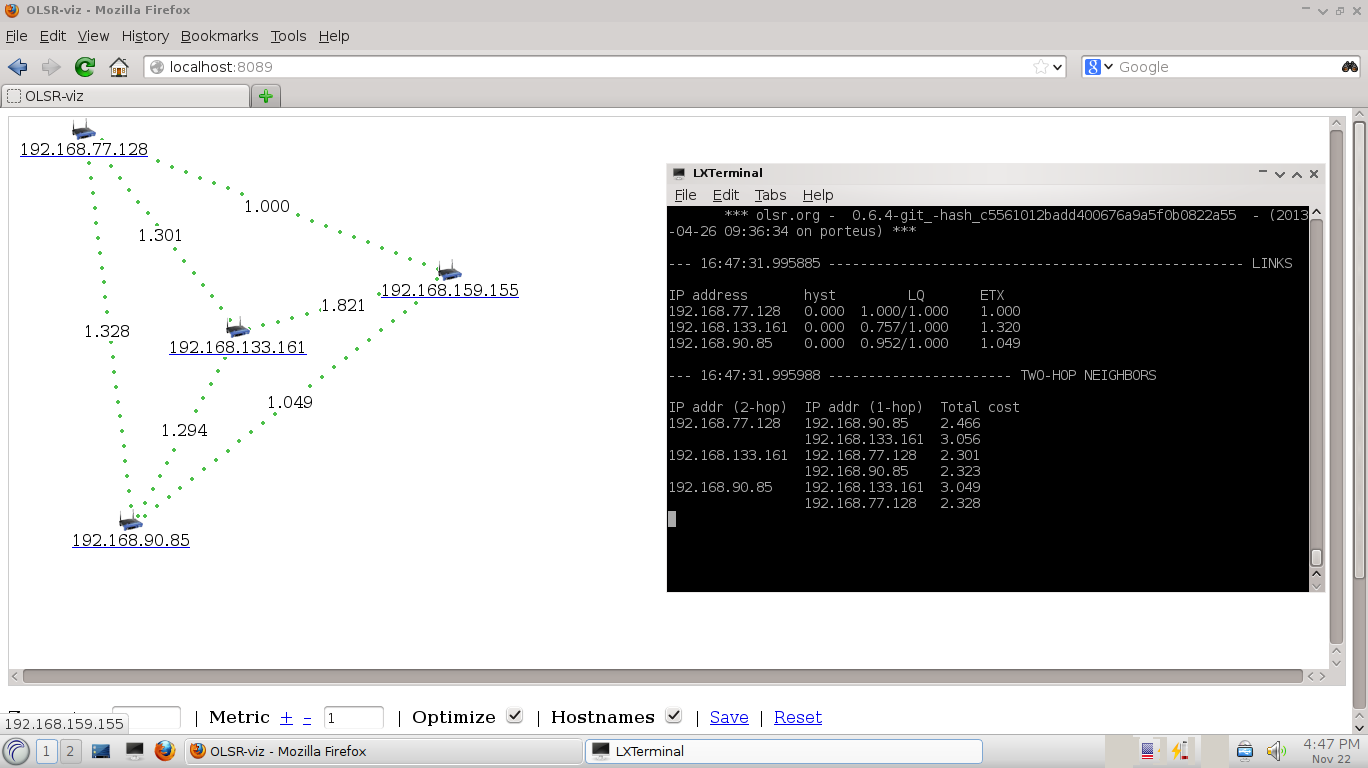Toggle the Hostnames checkbox
This screenshot has width=1368, height=768.
coord(673,716)
